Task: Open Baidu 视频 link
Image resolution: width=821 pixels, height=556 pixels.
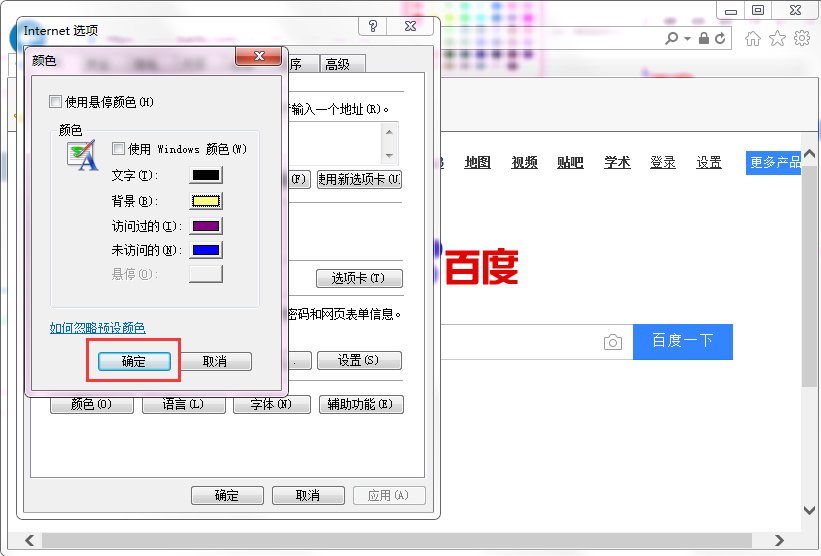Action: point(524,163)
